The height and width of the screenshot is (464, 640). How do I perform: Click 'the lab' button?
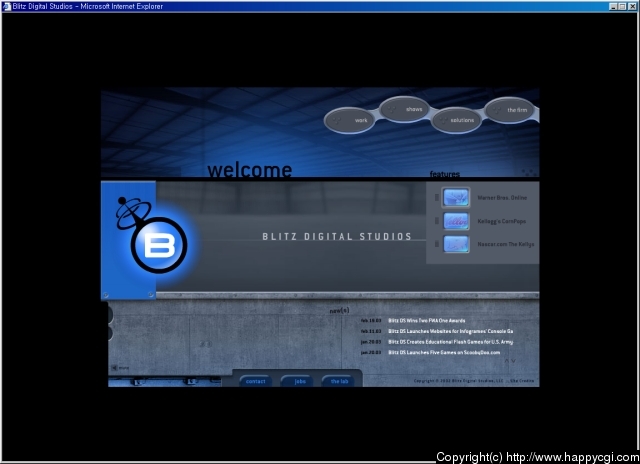click(339, 381)
